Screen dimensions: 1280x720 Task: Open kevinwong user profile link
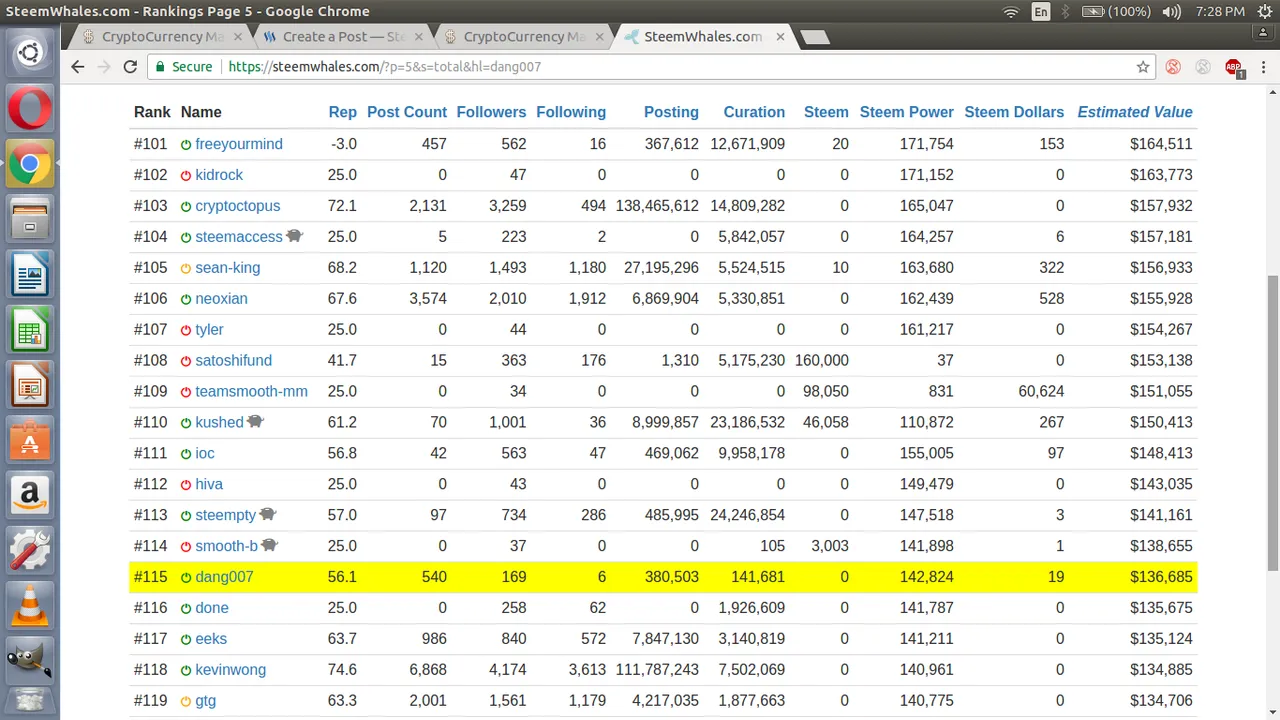(230, 670)
